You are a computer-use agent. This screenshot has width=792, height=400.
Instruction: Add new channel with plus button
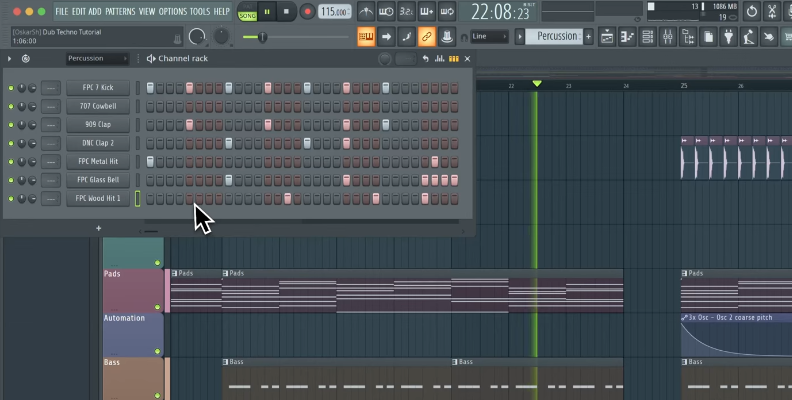(98, 229)
